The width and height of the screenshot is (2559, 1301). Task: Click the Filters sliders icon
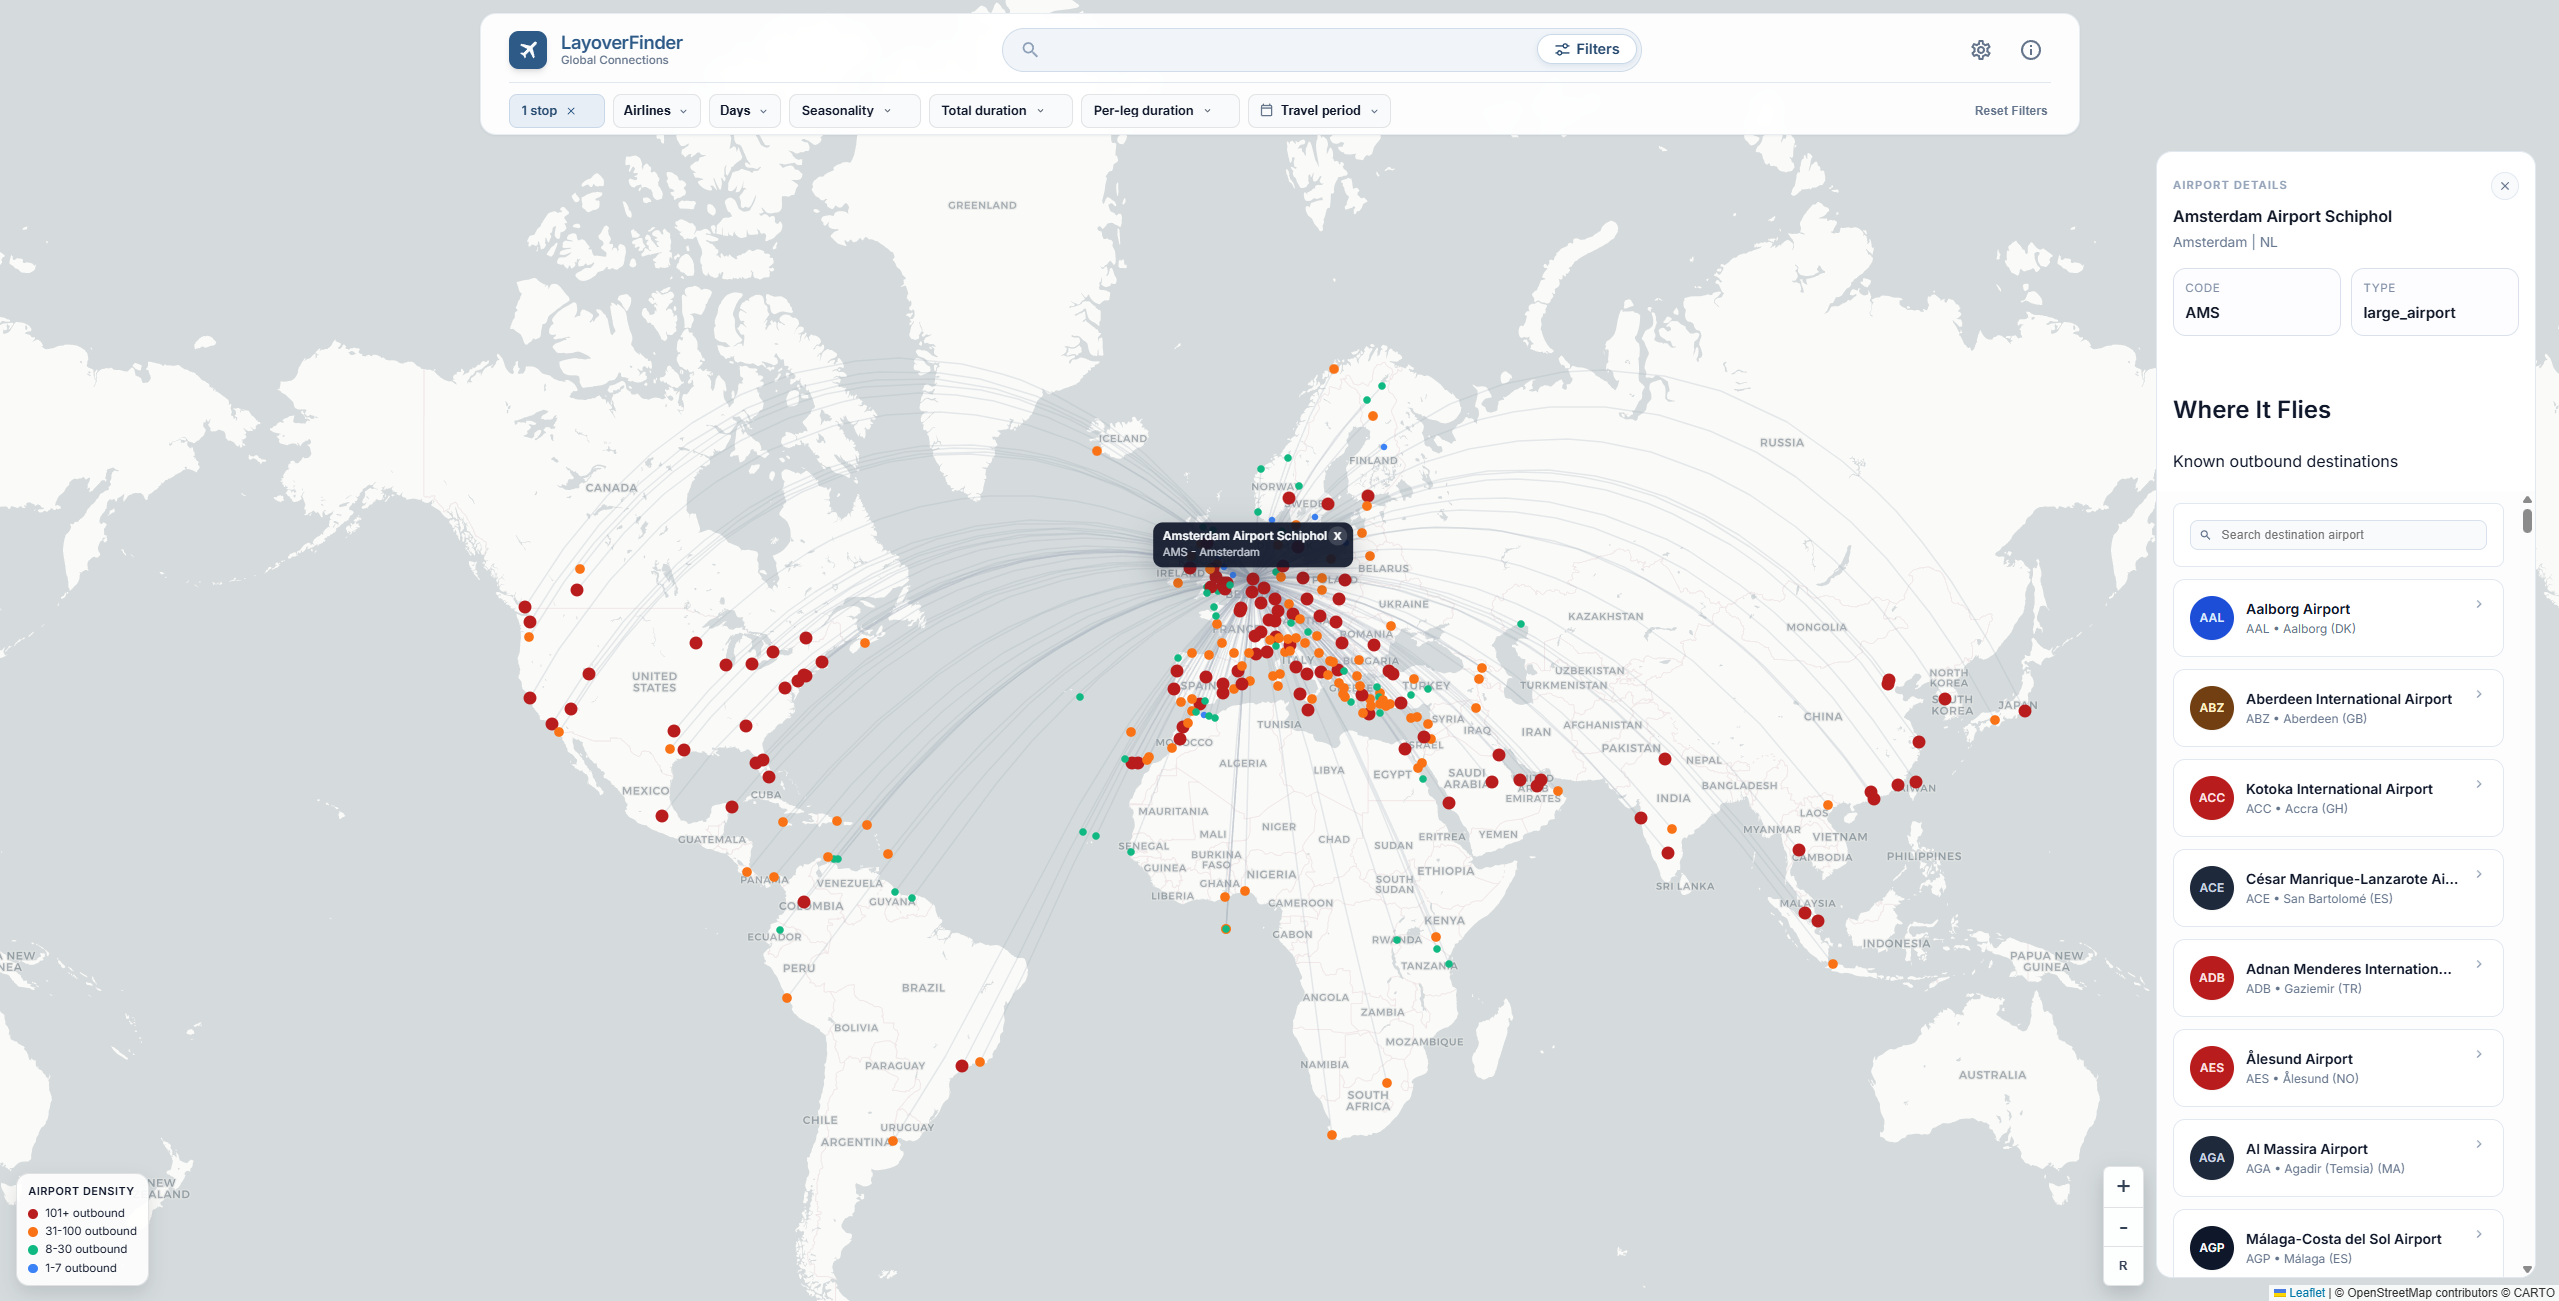point(1563,48)
